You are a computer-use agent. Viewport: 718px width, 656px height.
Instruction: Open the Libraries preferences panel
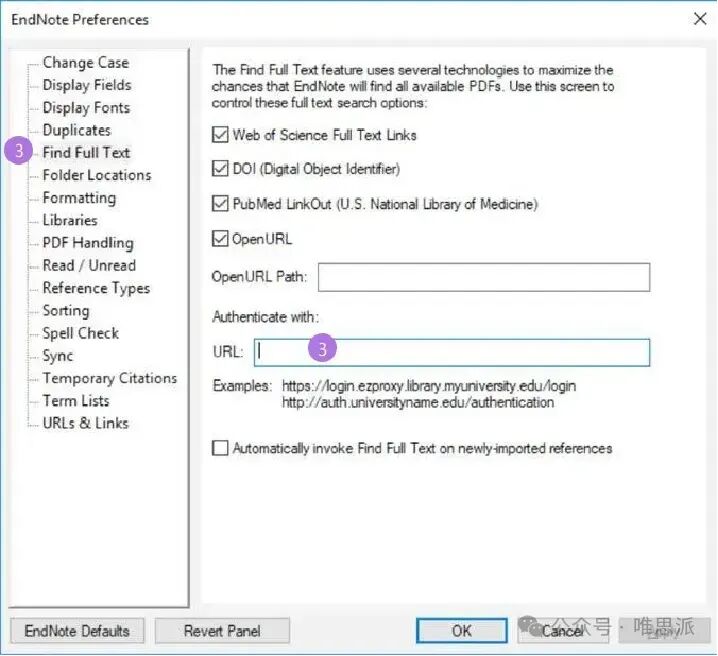[x=70, y=220]
